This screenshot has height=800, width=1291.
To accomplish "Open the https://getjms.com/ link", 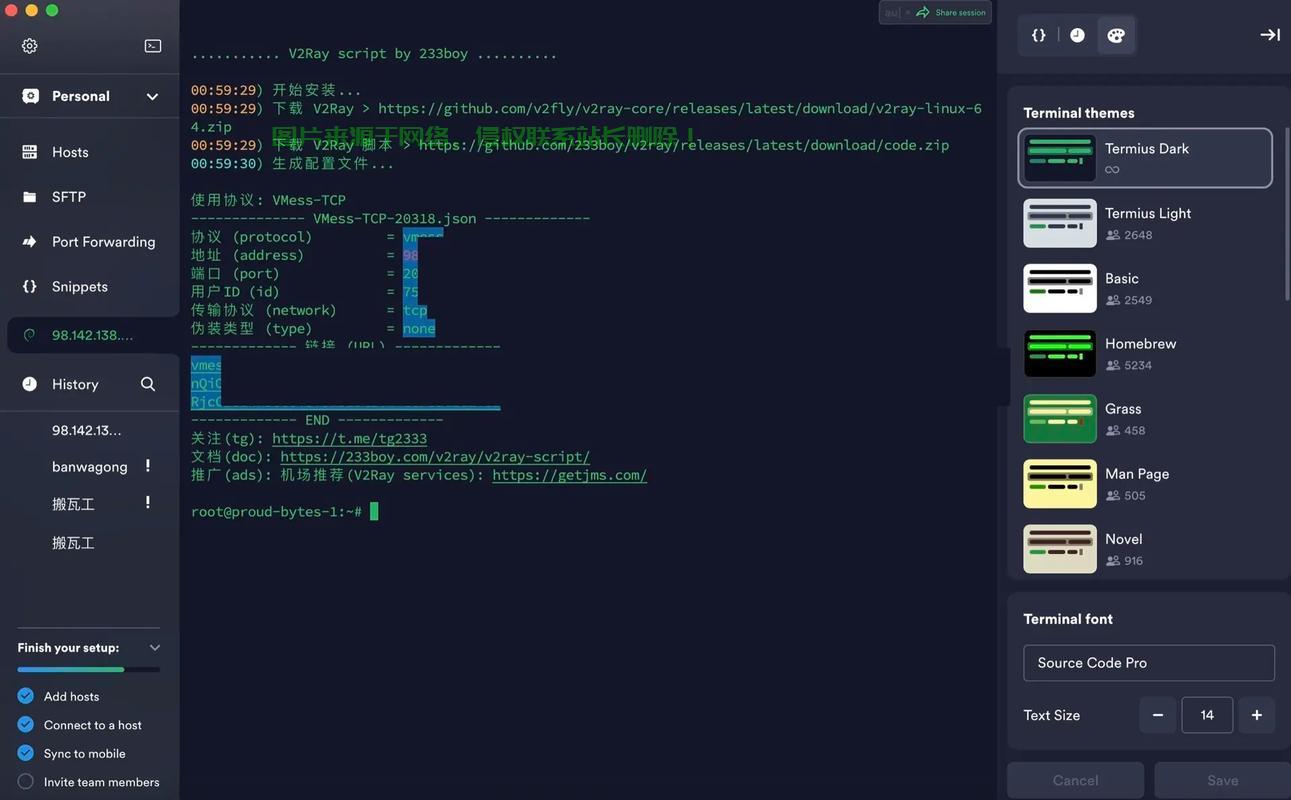I will point(570,475).
